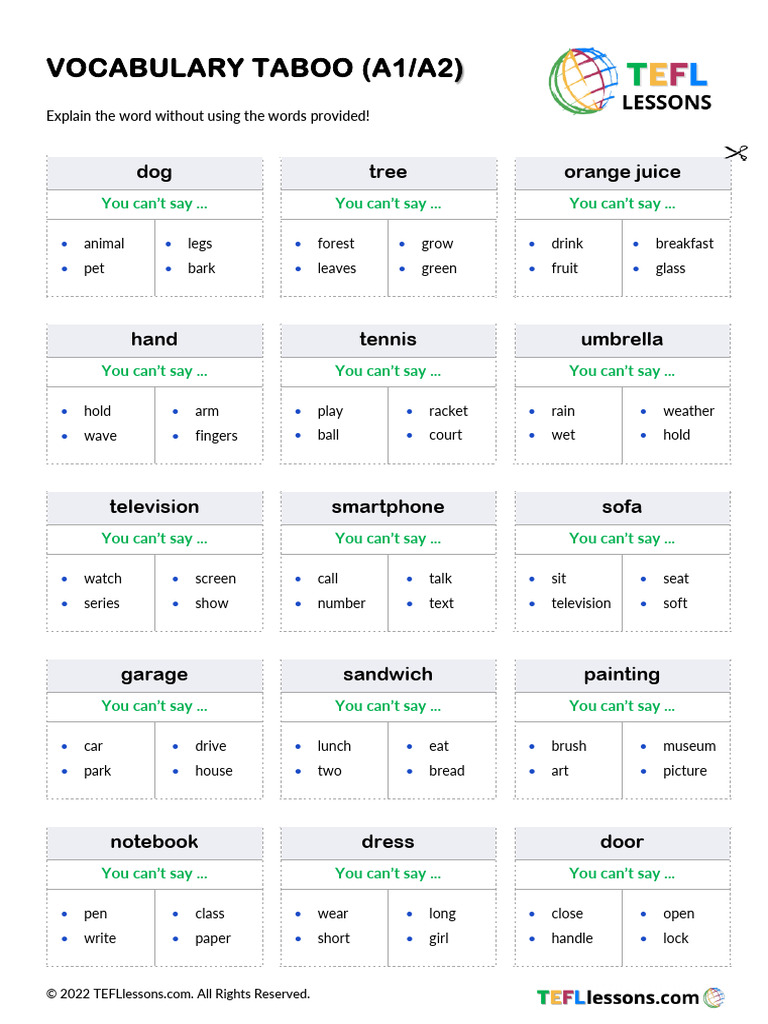Click the copyright notice text

pyautogui.click(x=178, y=994)
